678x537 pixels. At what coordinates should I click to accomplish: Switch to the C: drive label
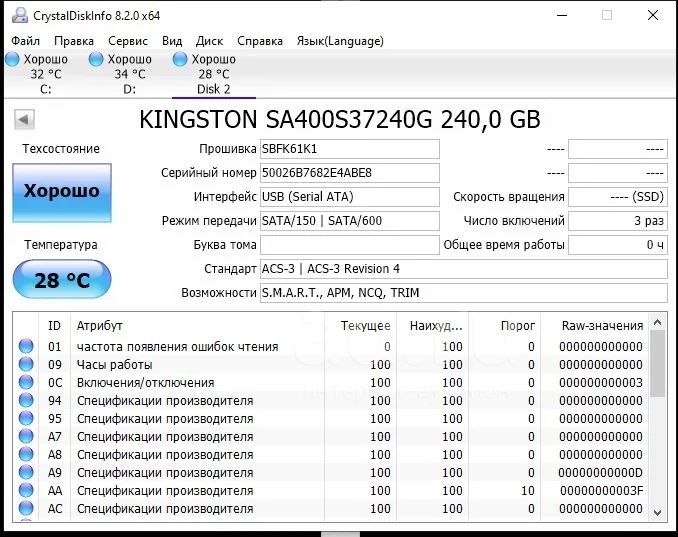pos(46,90)
